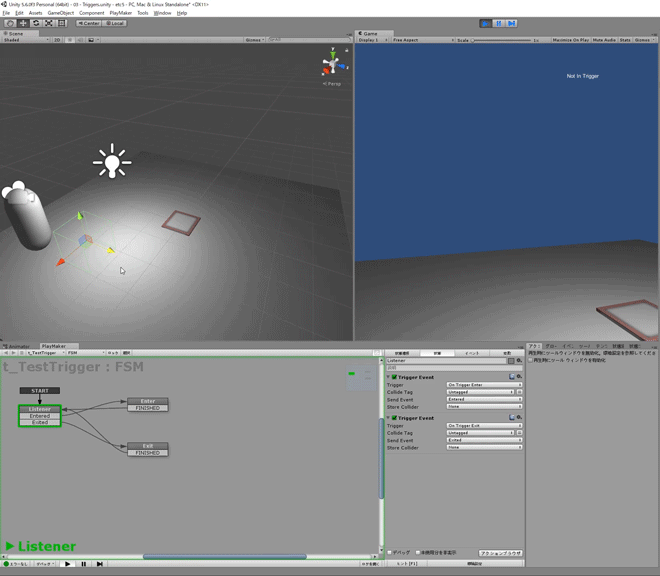The height and width of the screenshot is (576, 660).
Task: Toggle first Trigger Event enabled checkbox
Action: [x=394, y=377]
